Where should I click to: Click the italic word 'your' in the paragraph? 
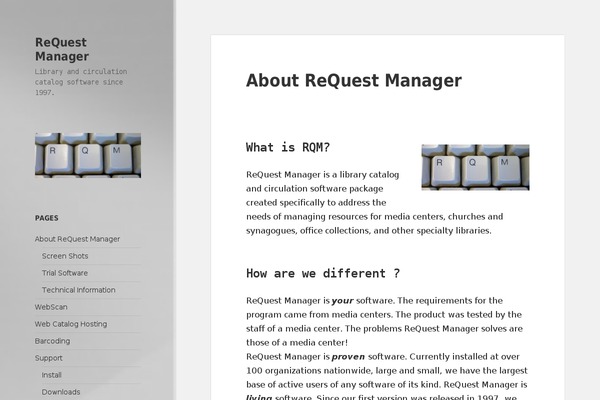click(342, 301)
